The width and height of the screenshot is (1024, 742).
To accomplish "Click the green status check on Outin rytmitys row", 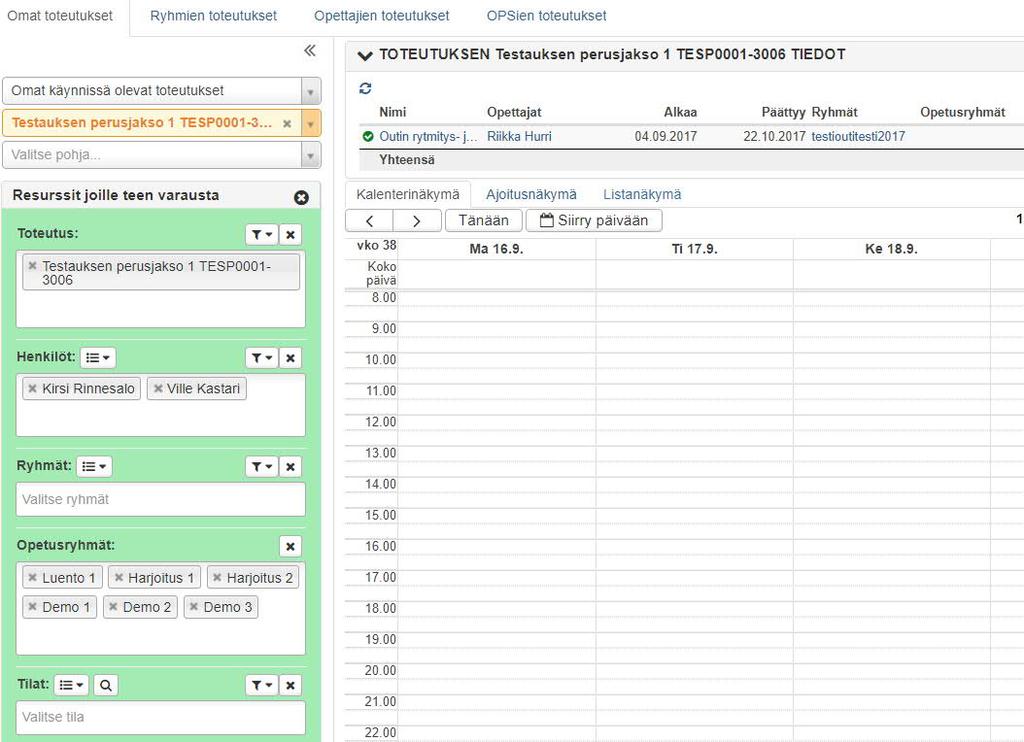I will [368, 137].
